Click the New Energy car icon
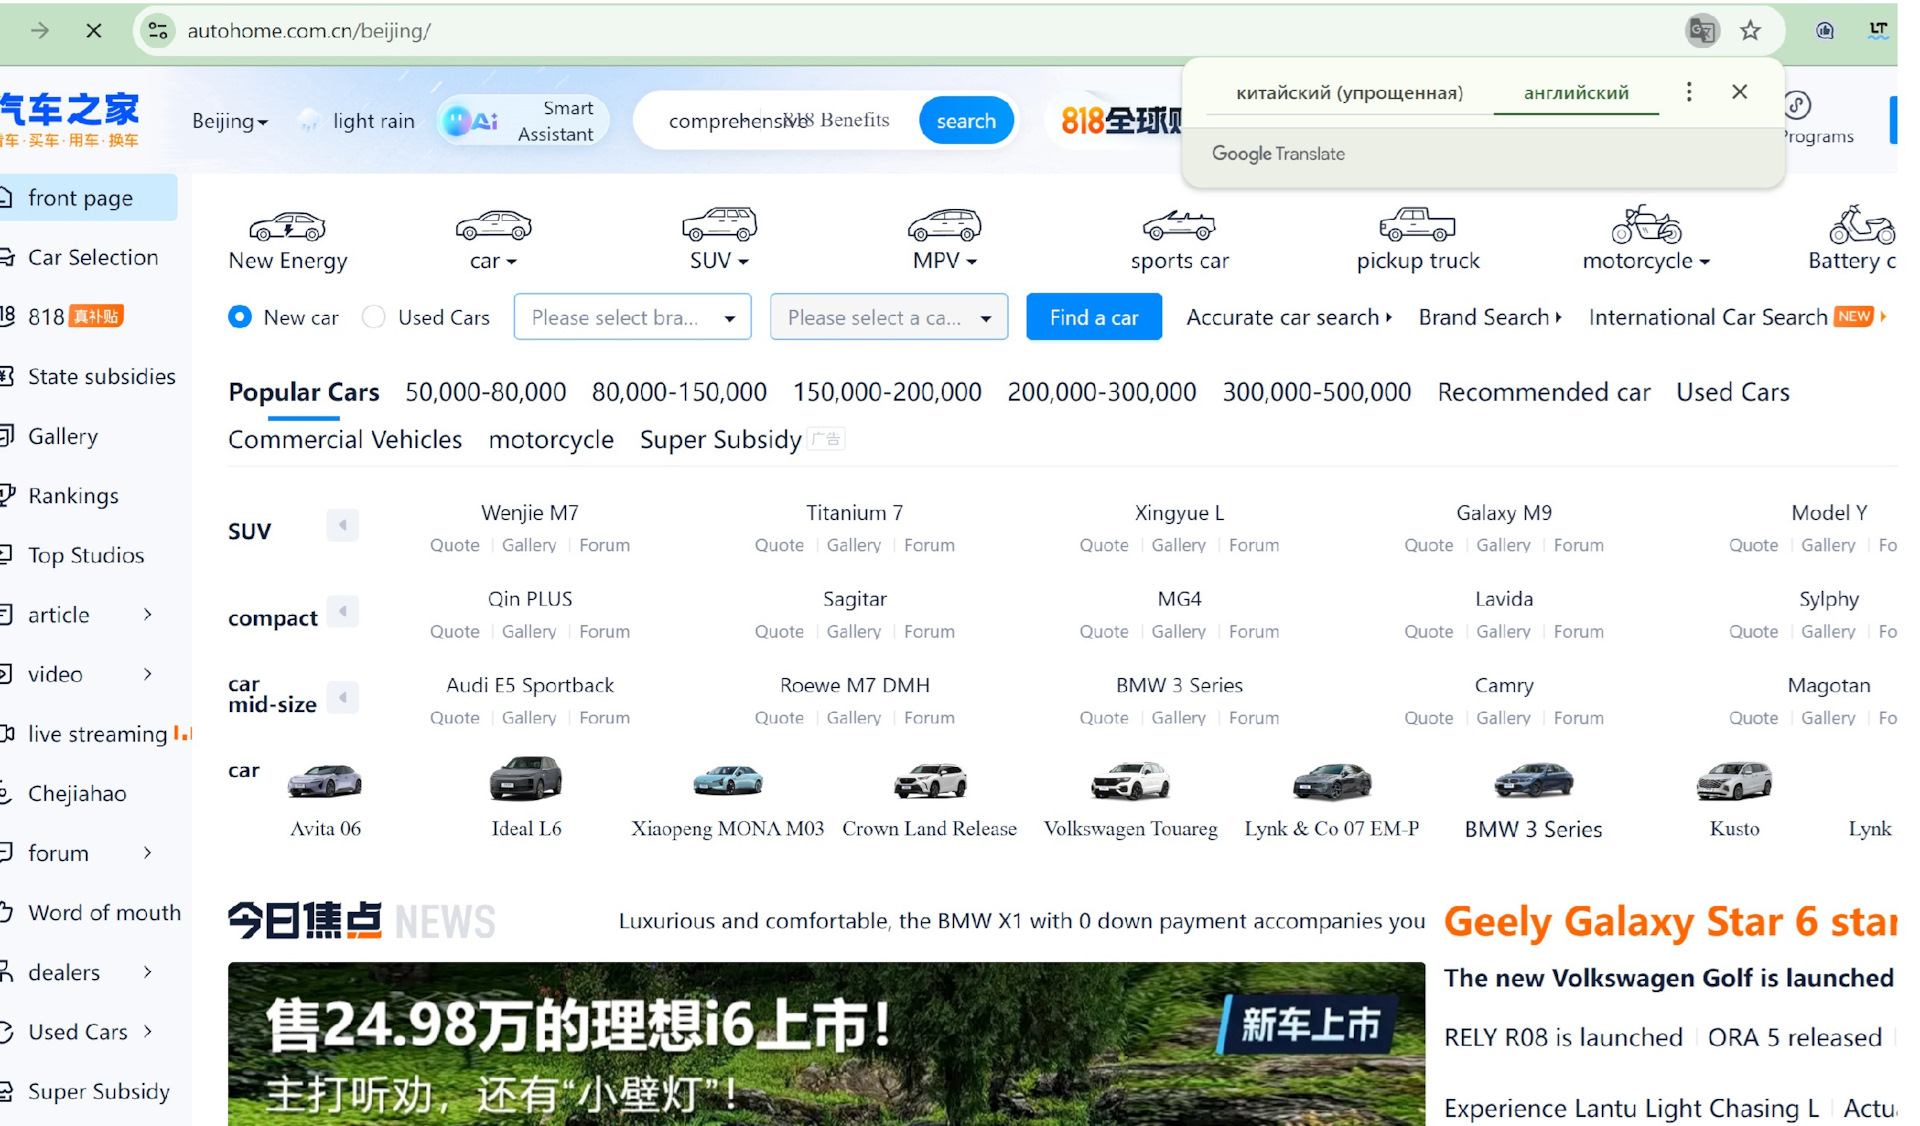1920x1126 pixels. pyautogui.click(x=287, y=227)
